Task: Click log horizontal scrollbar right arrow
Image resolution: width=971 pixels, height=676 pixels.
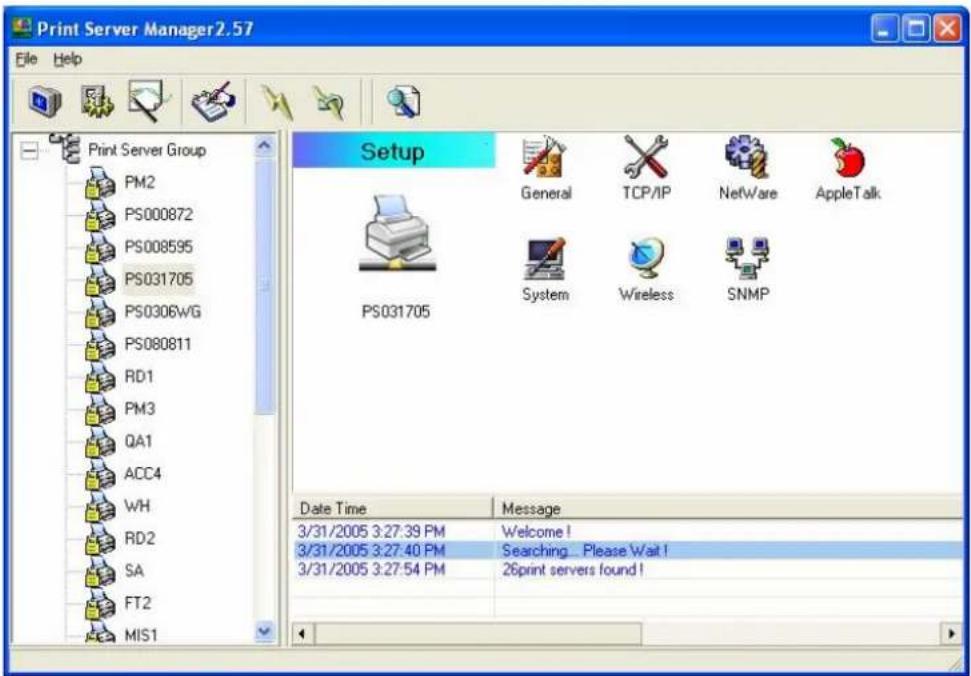Action: pyautogui.click(x=952, y=635)
